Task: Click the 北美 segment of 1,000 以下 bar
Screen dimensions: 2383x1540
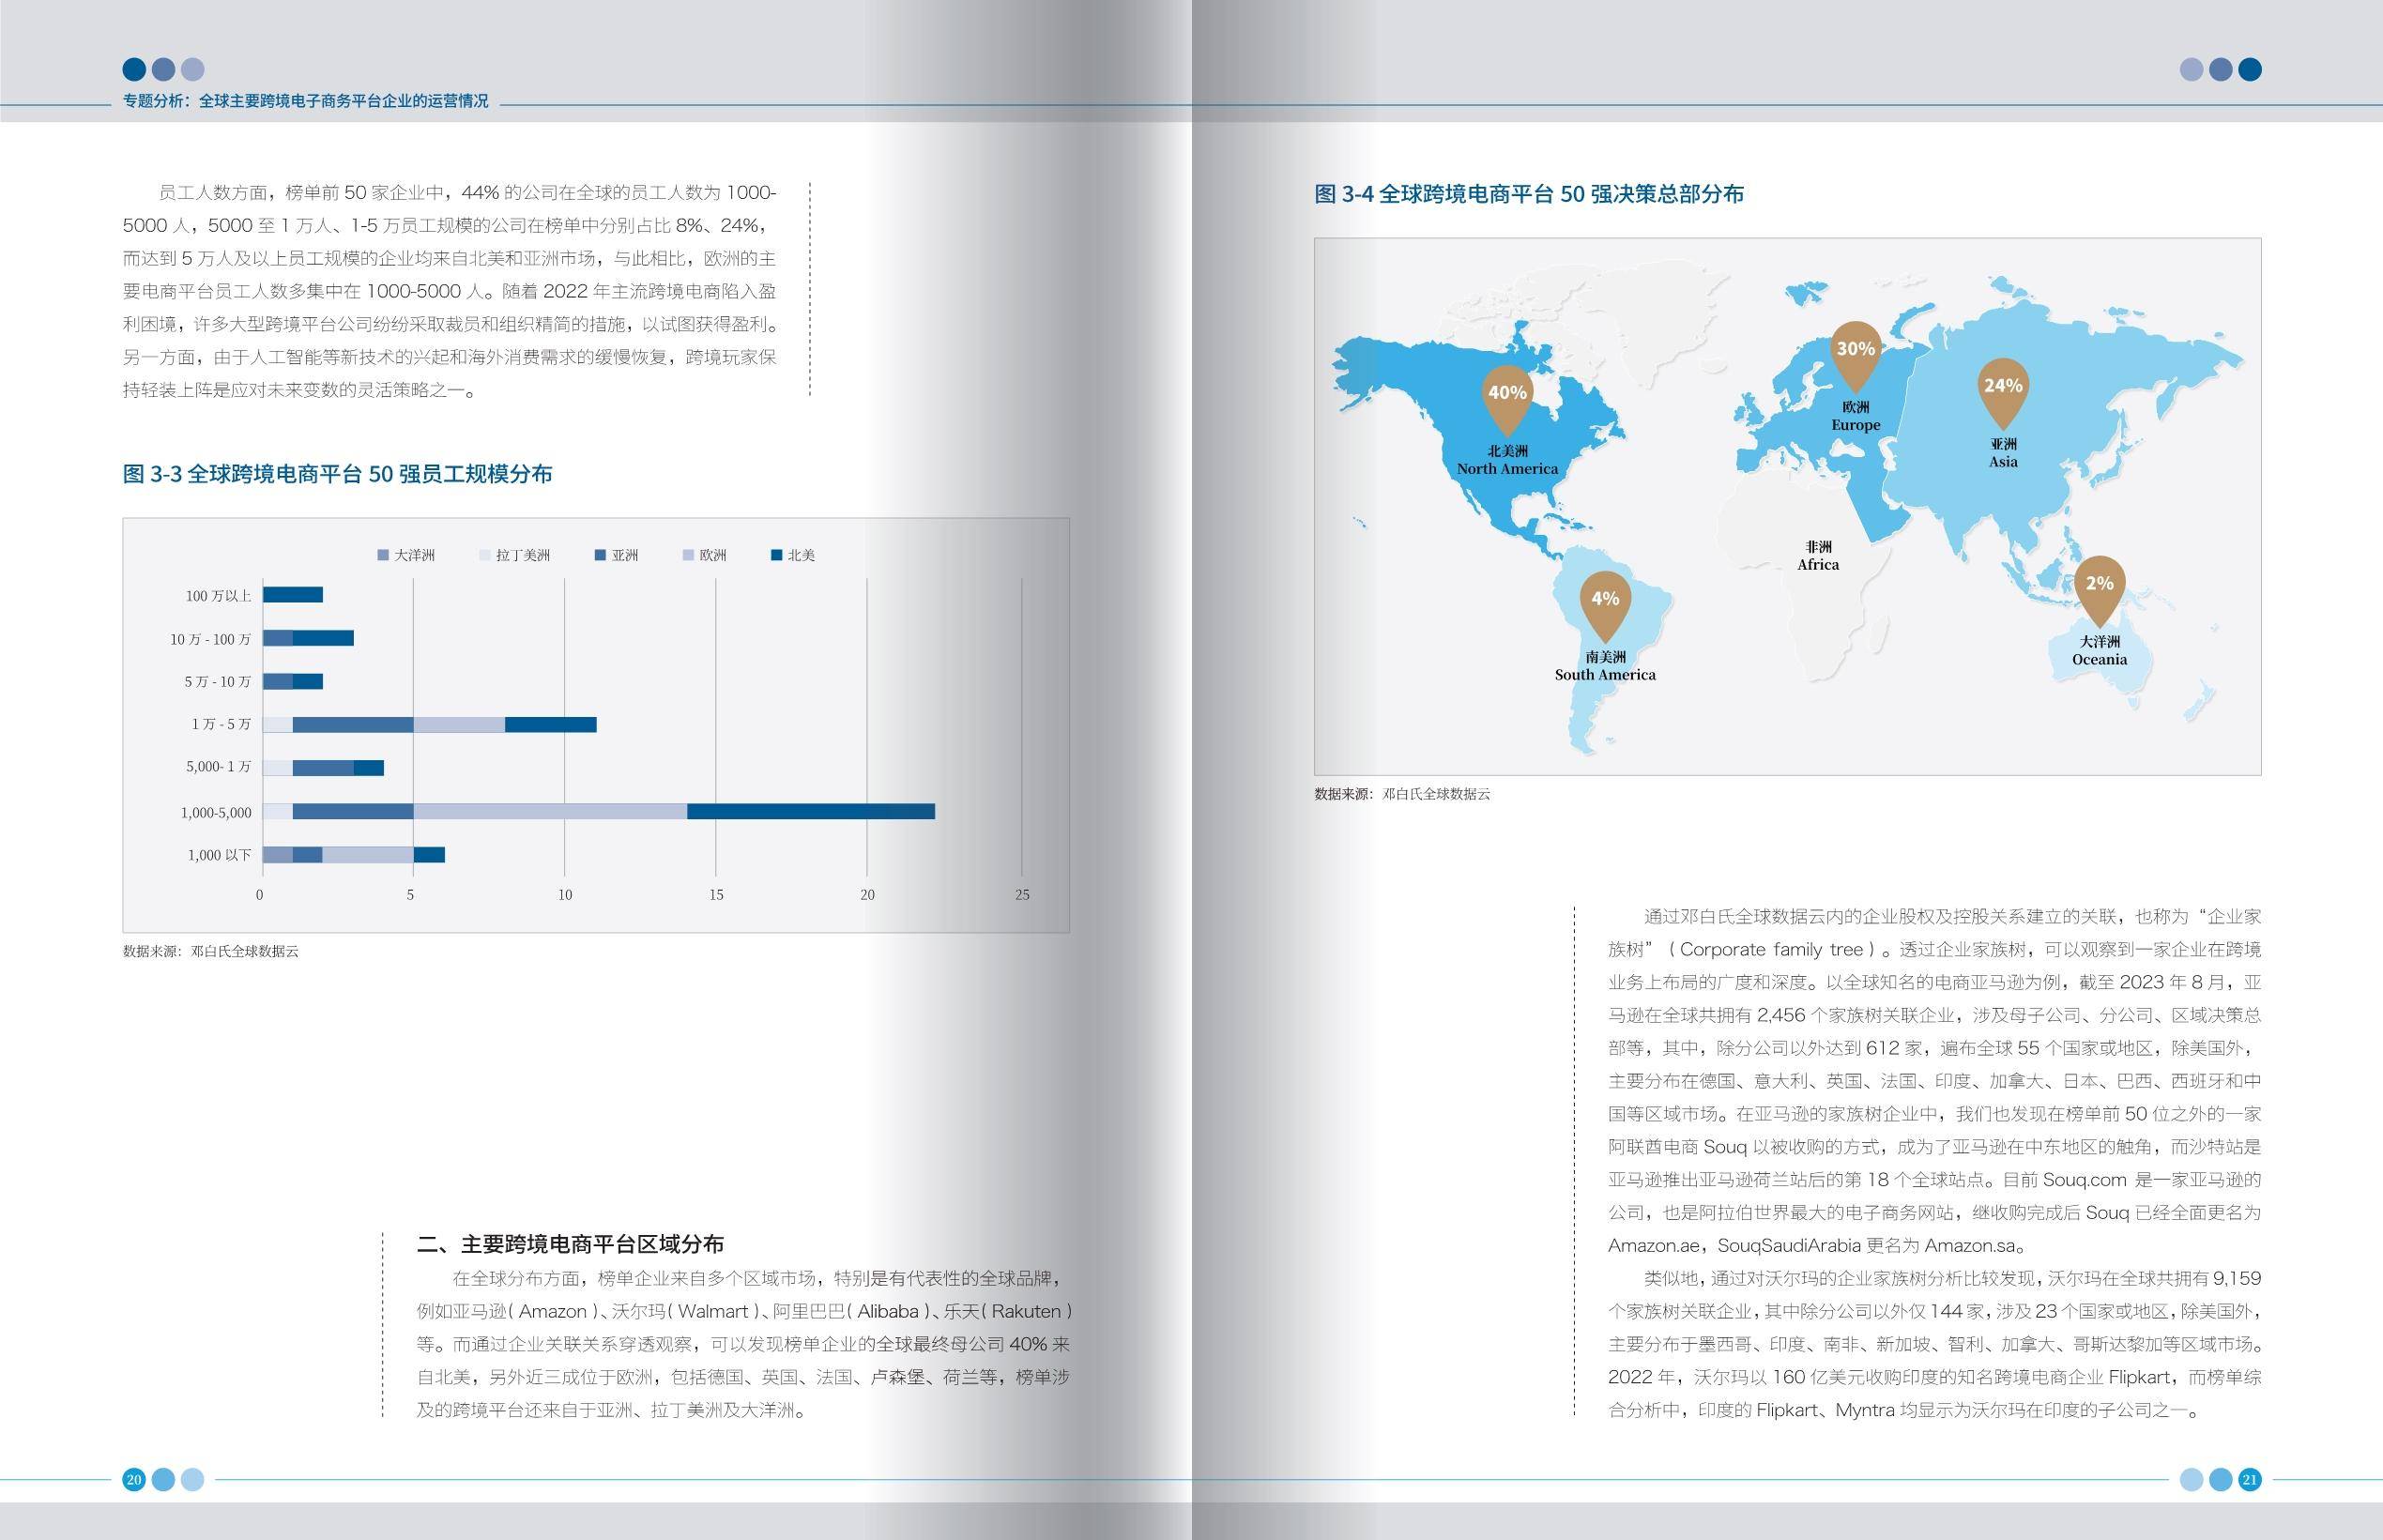Action: click(x=429, y=855)
